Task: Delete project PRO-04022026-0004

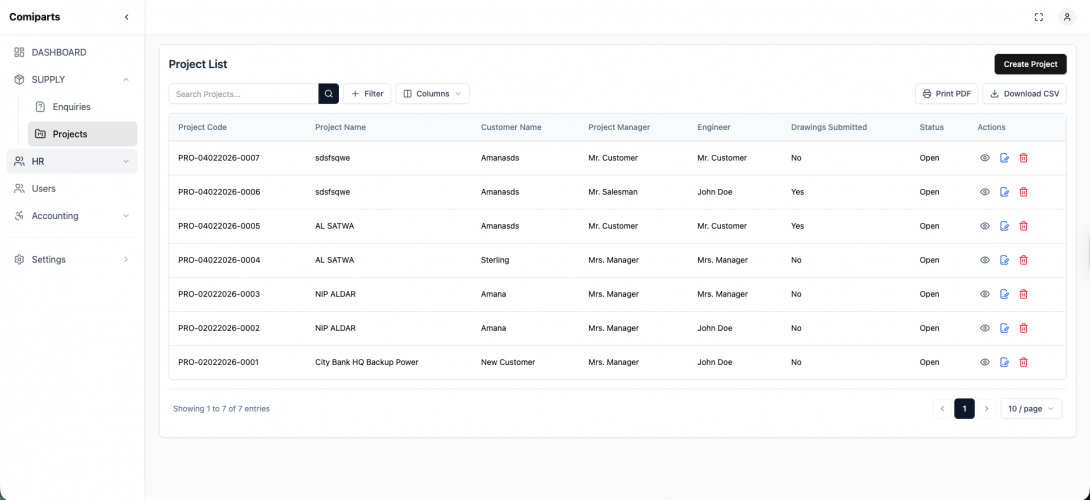Action: click(1023, 260)
